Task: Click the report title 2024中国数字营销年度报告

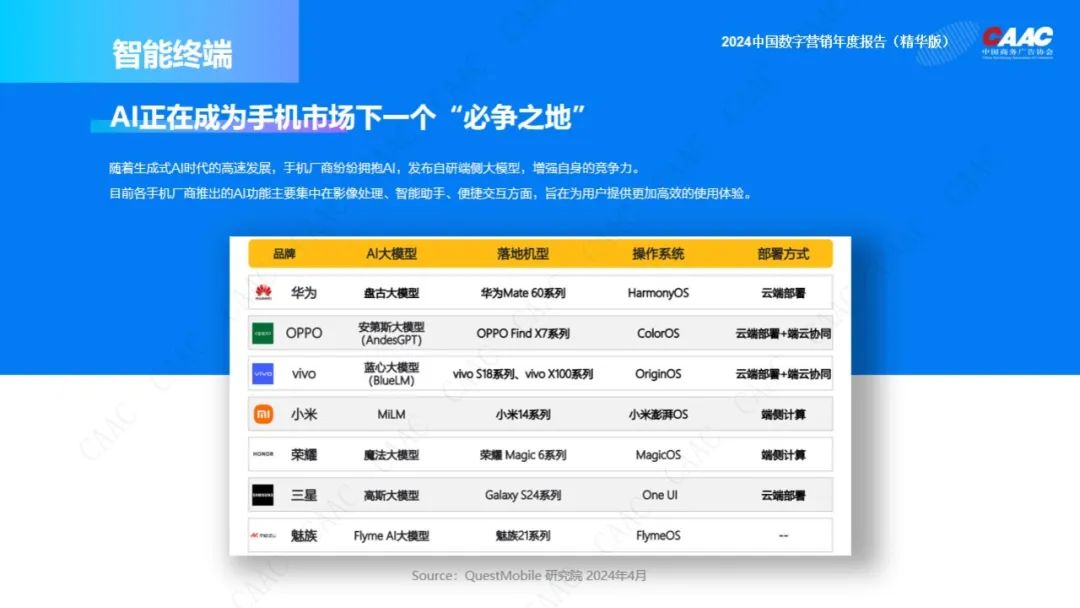Action: 835,42
